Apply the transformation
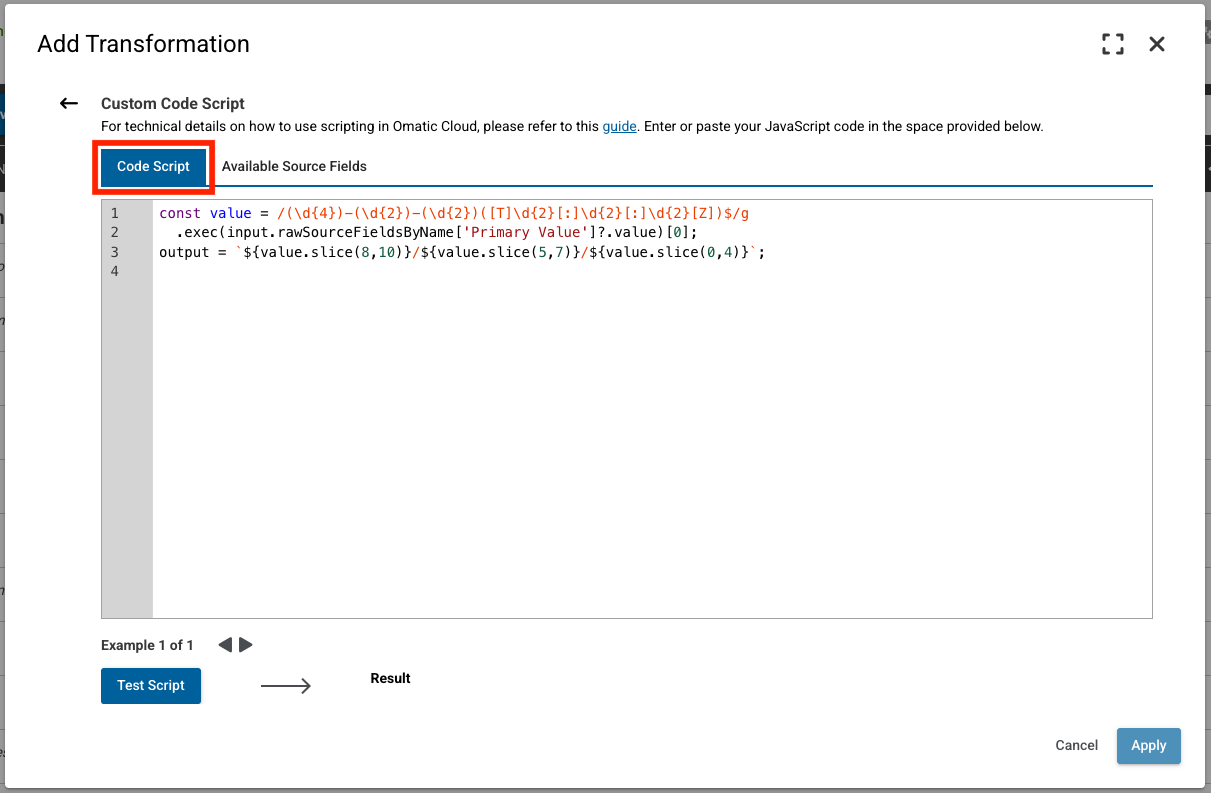Viewport: 1211px width, 793px height. pyautogui.click(x=1148, y=745)
